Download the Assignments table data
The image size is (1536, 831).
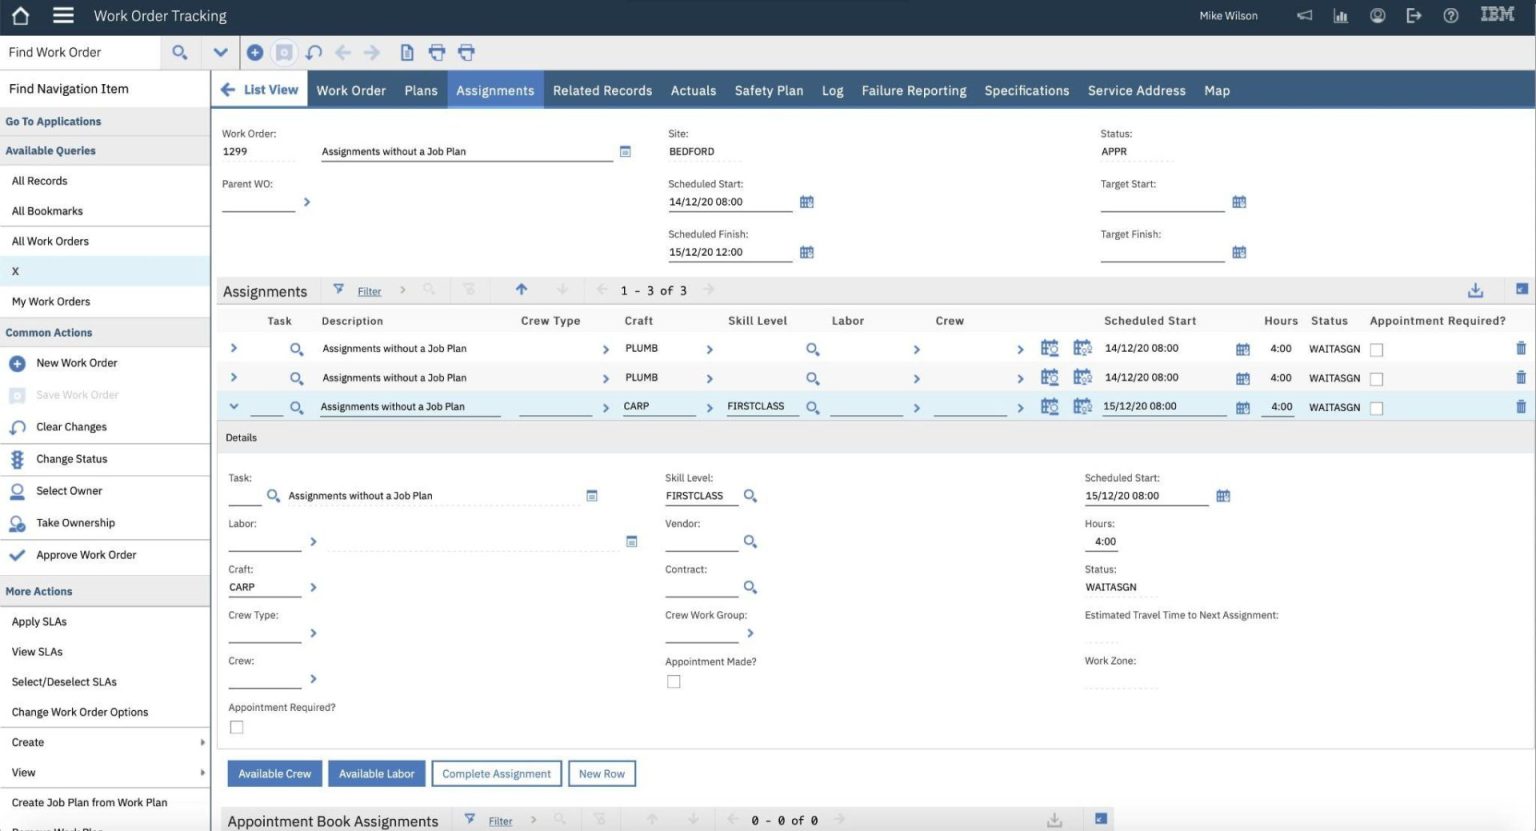tap(1476, 289)
